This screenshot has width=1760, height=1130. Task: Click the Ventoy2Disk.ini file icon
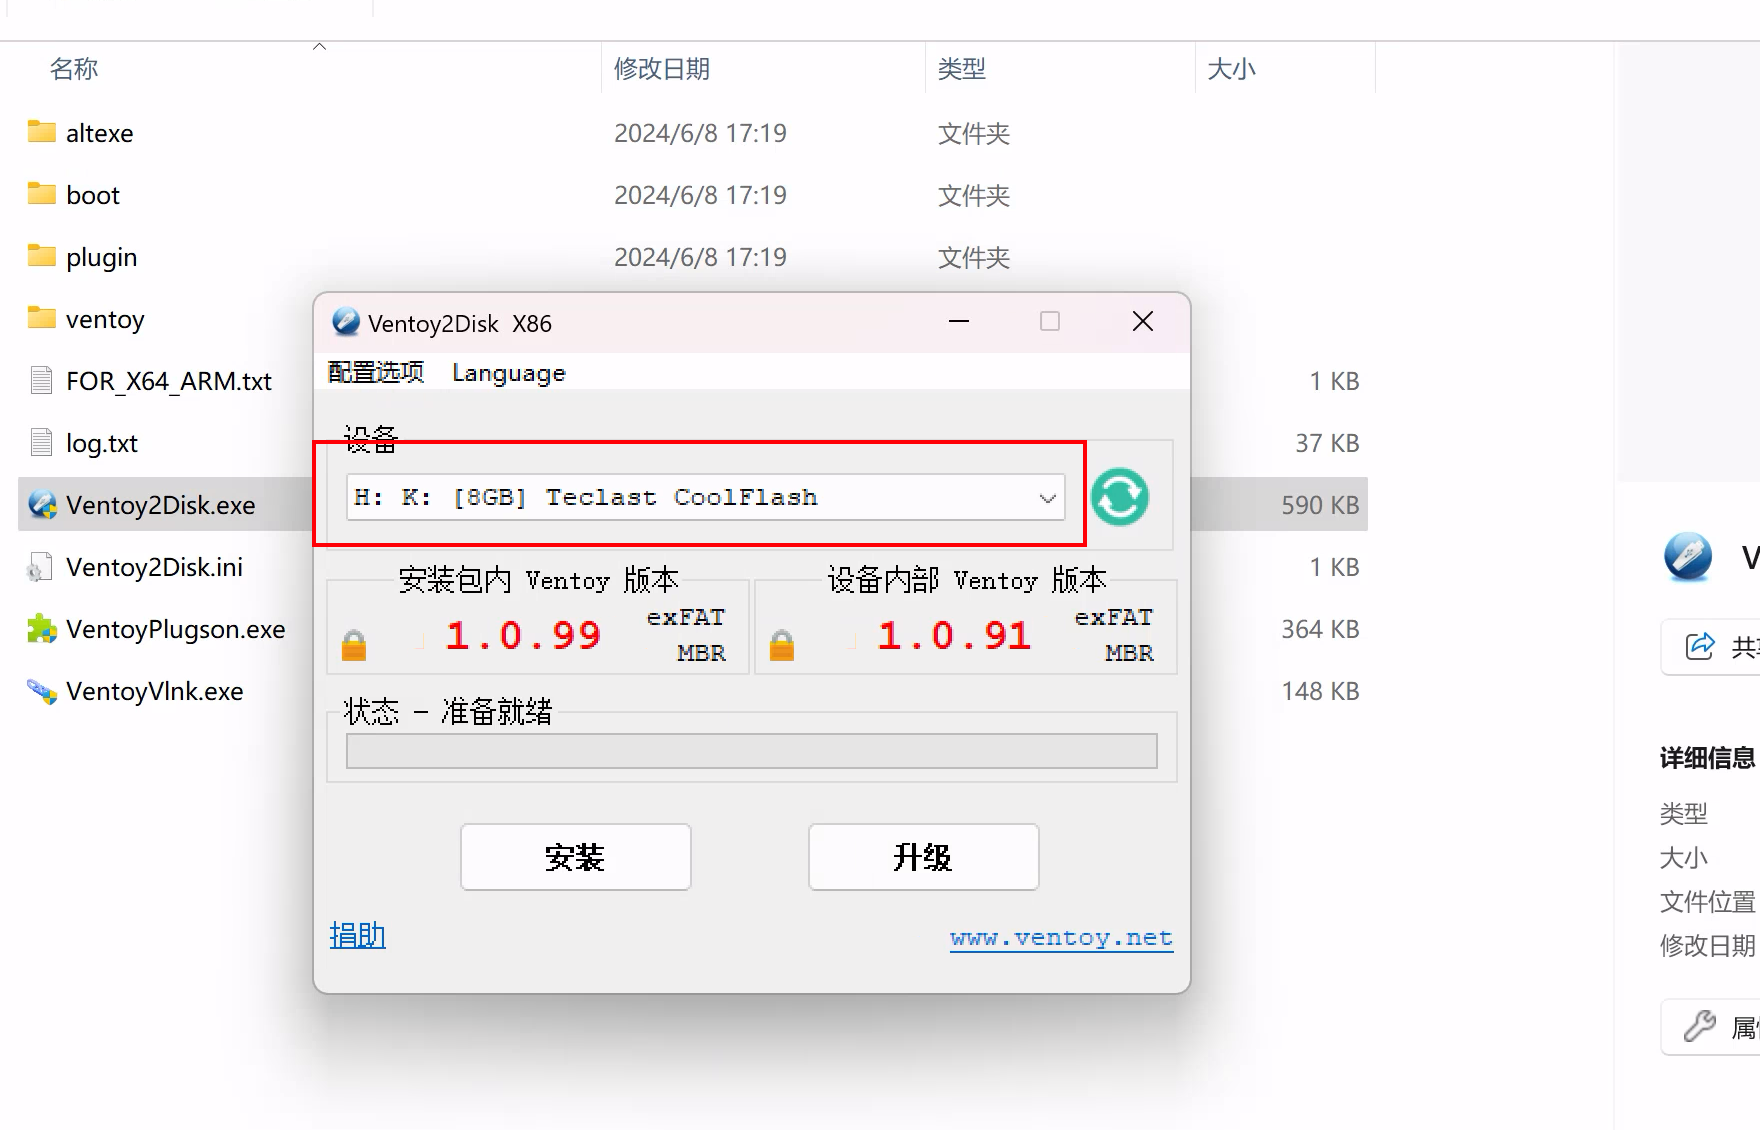[x=40, y=567]
